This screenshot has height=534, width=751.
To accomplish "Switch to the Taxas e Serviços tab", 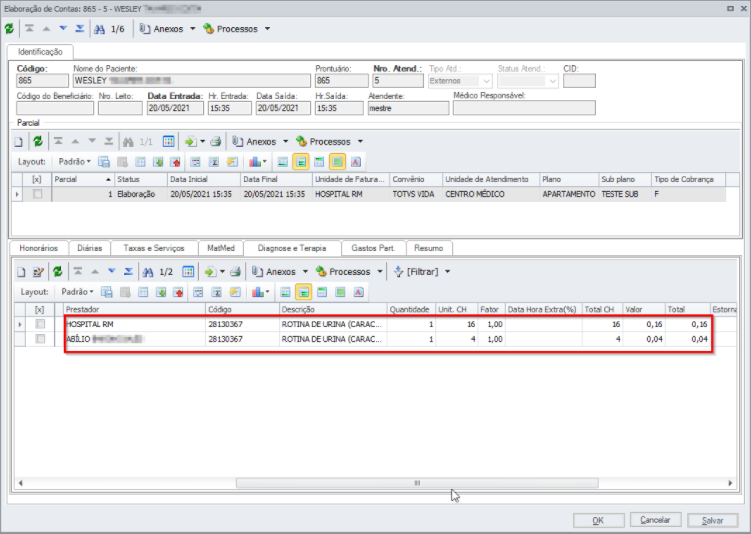I will pos(154,248).
